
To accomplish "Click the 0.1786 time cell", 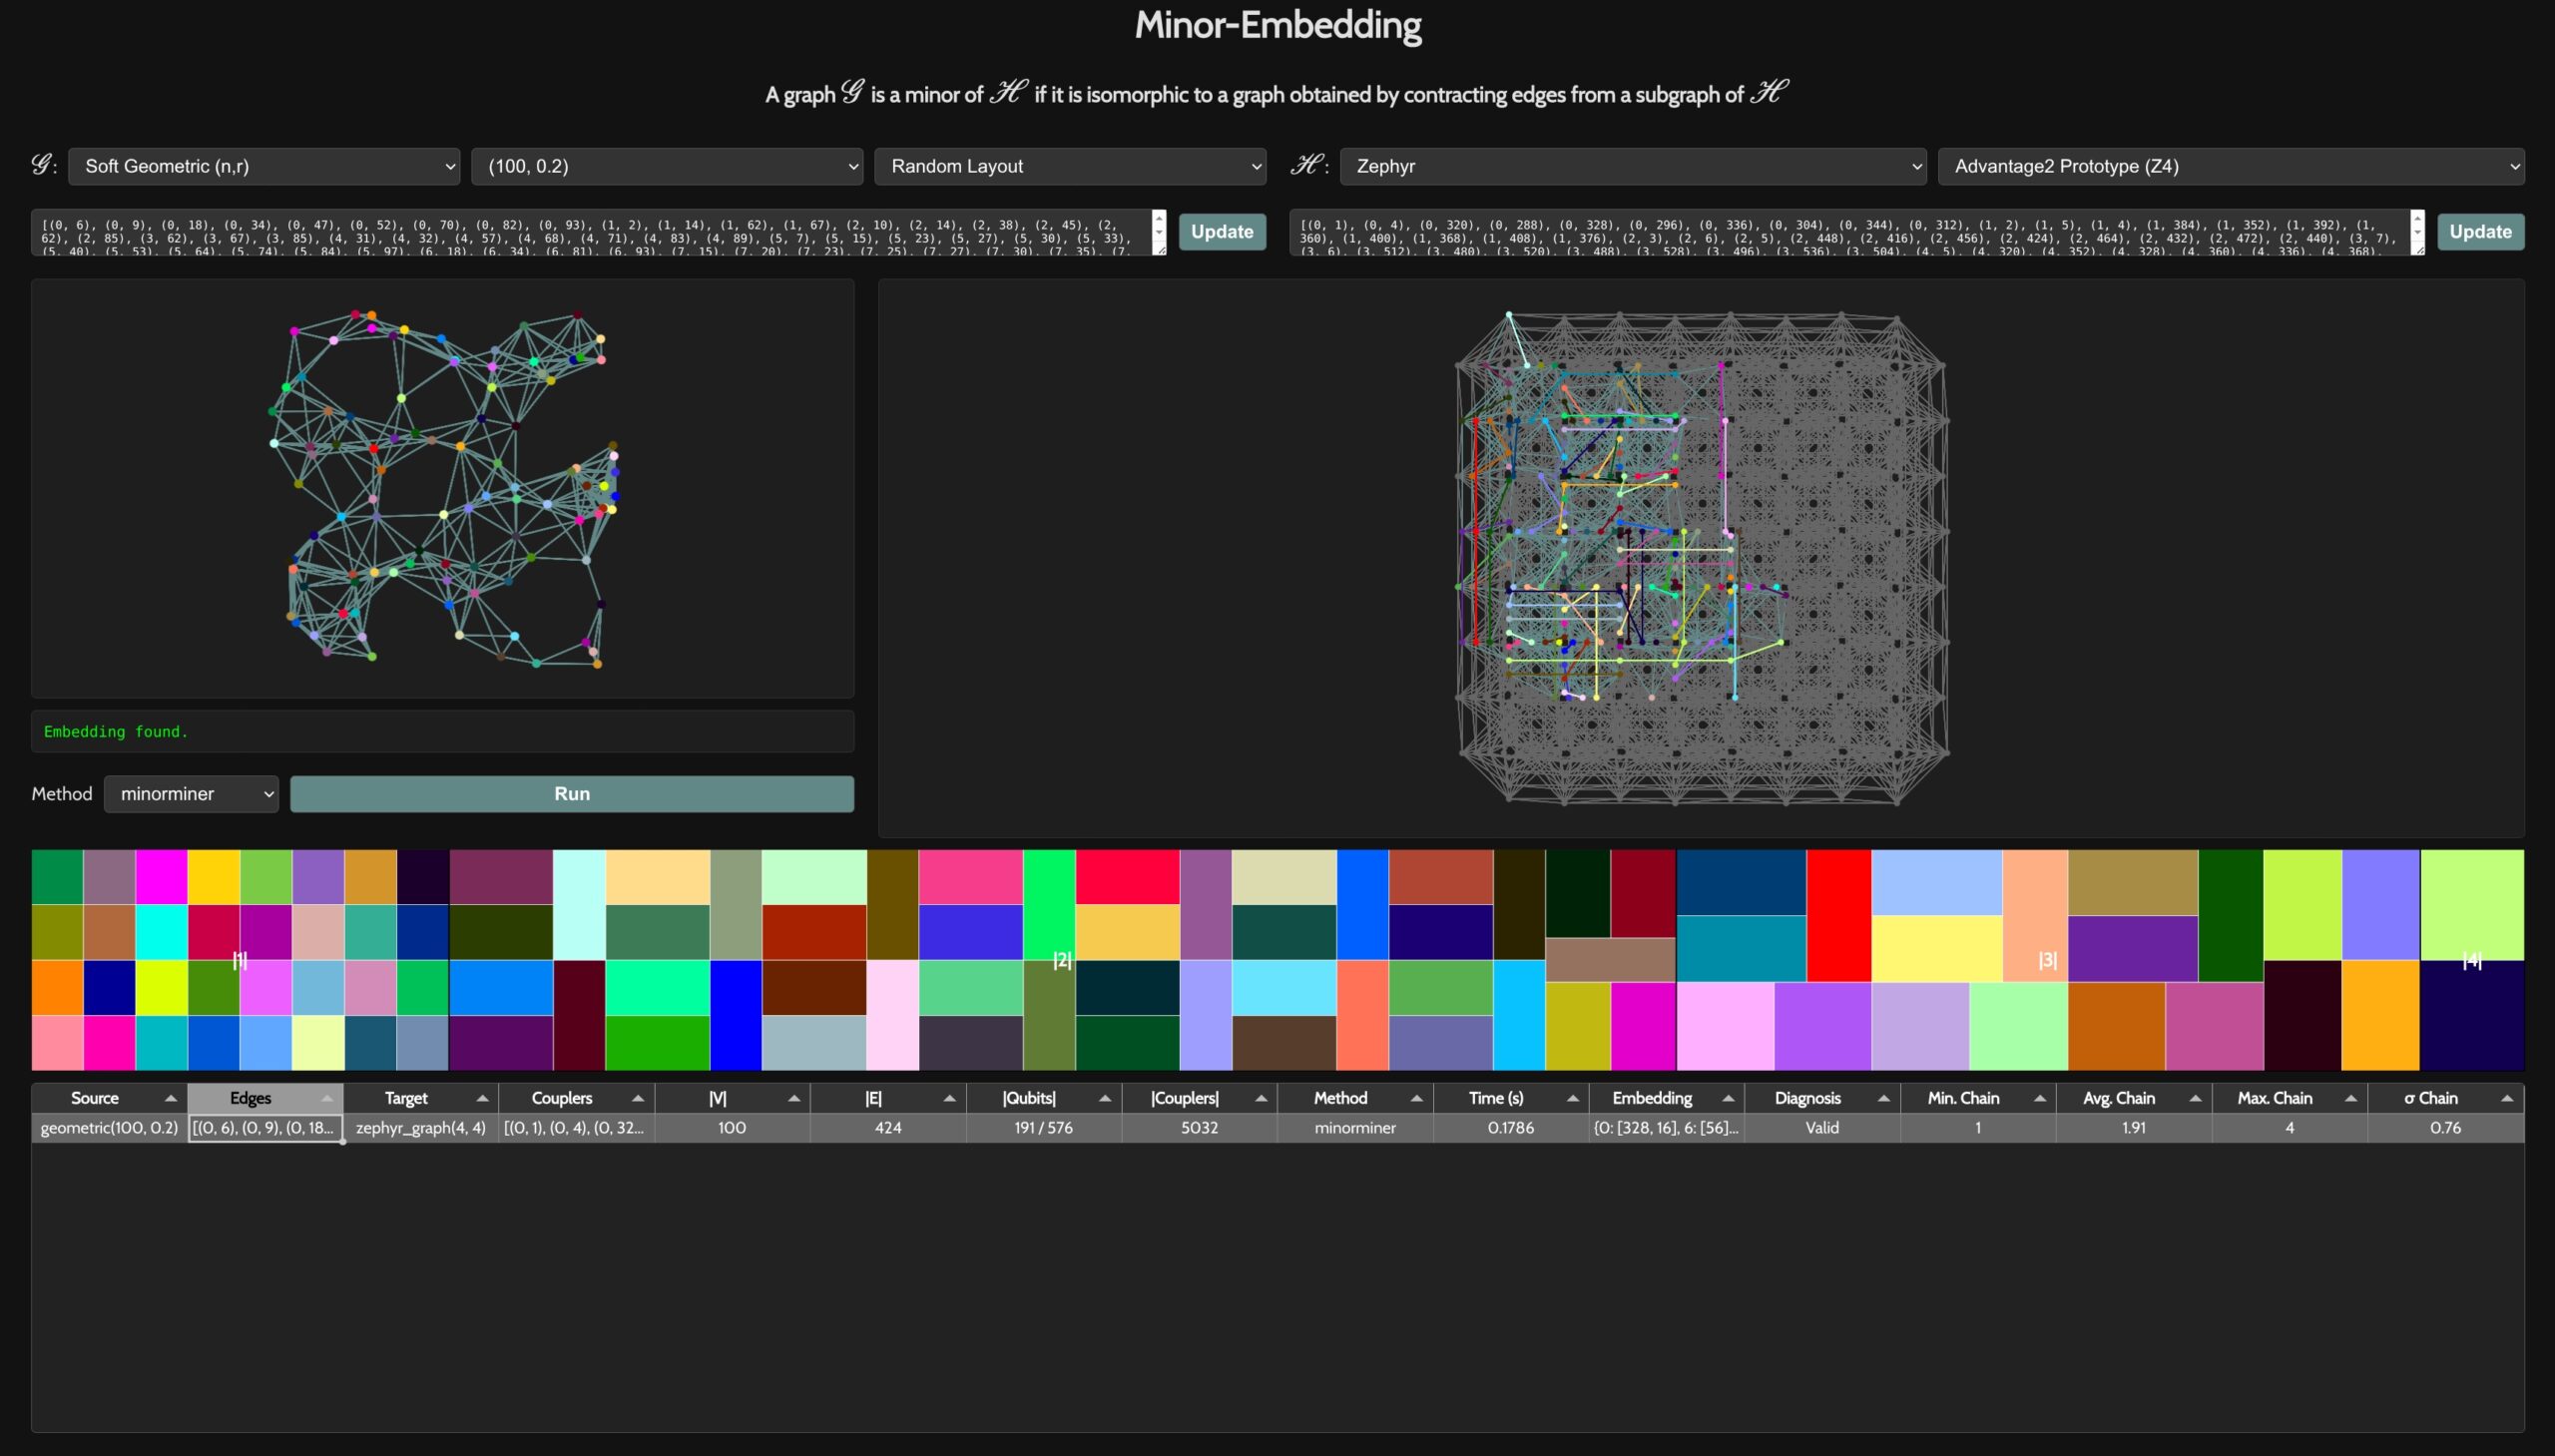I will [1511, 1128].
